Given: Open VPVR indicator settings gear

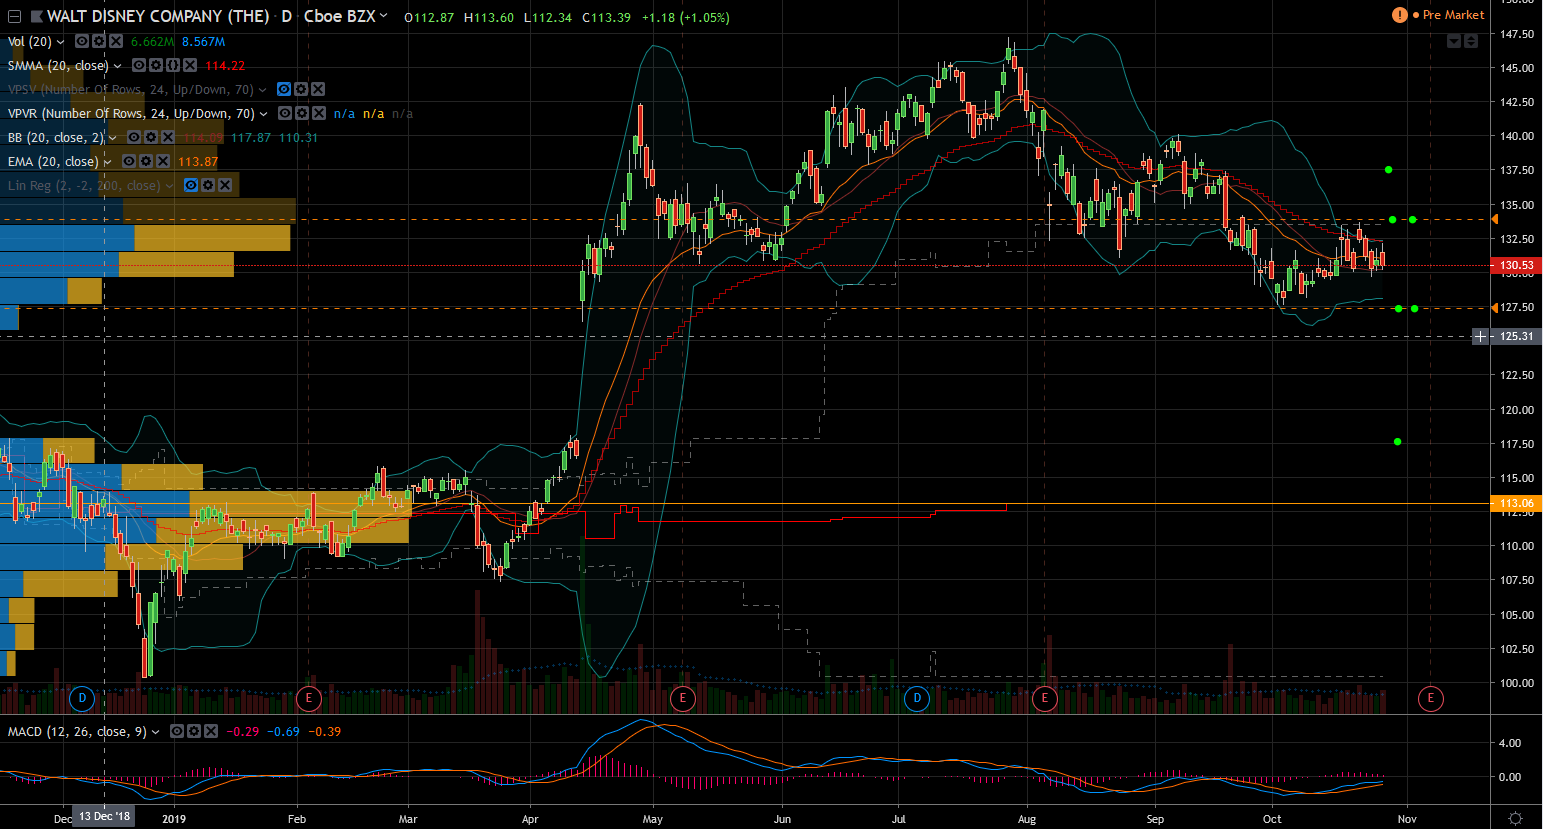Looking at the screenshot, I should pyautogui.click(x=302, y=113).
